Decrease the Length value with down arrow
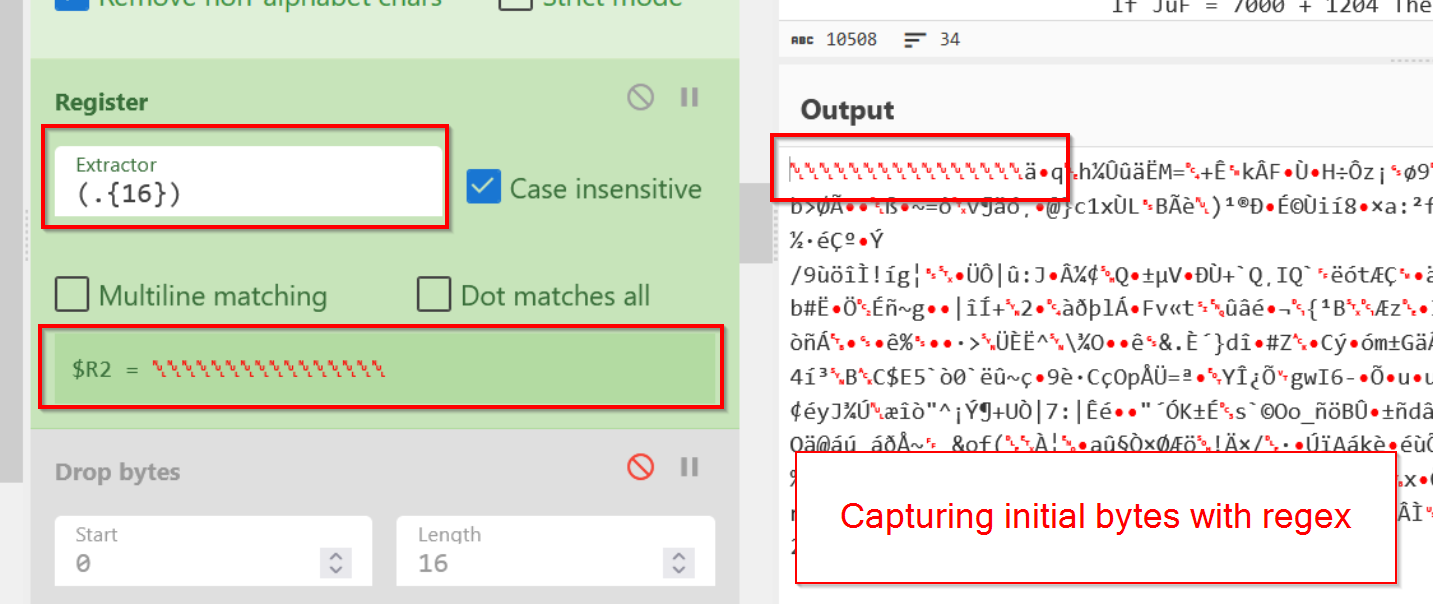 [x=678, y=569]
